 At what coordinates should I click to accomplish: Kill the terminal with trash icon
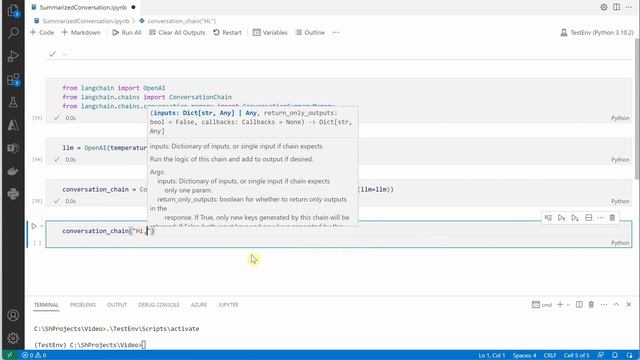(x=591, y=304)
